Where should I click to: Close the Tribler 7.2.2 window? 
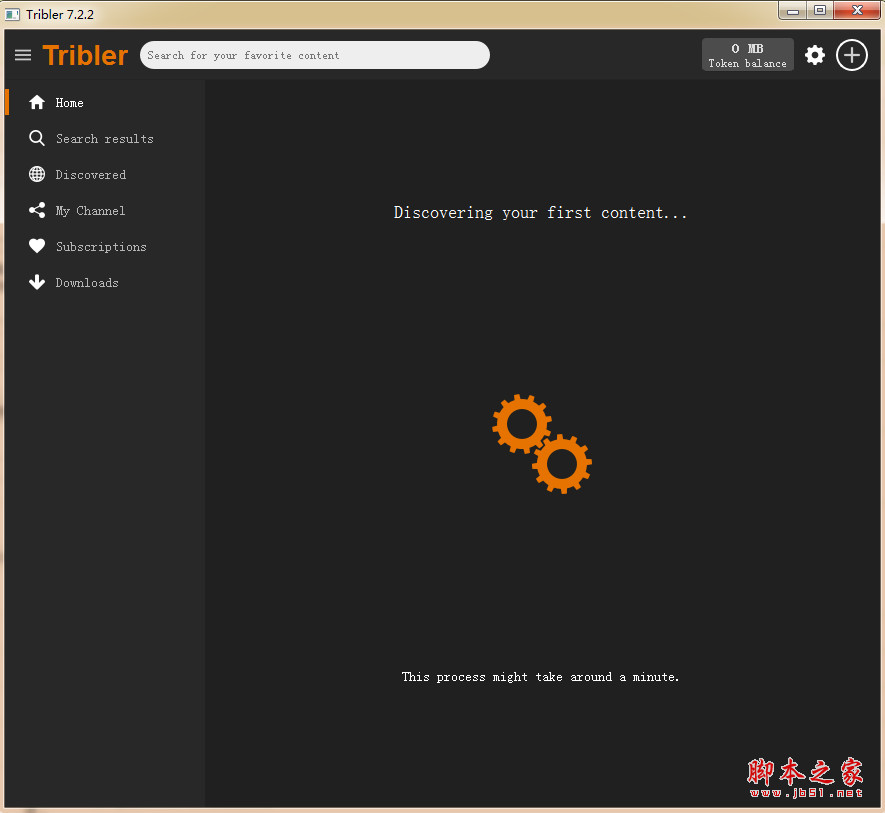pyautogui.click(x=857, y=11)
